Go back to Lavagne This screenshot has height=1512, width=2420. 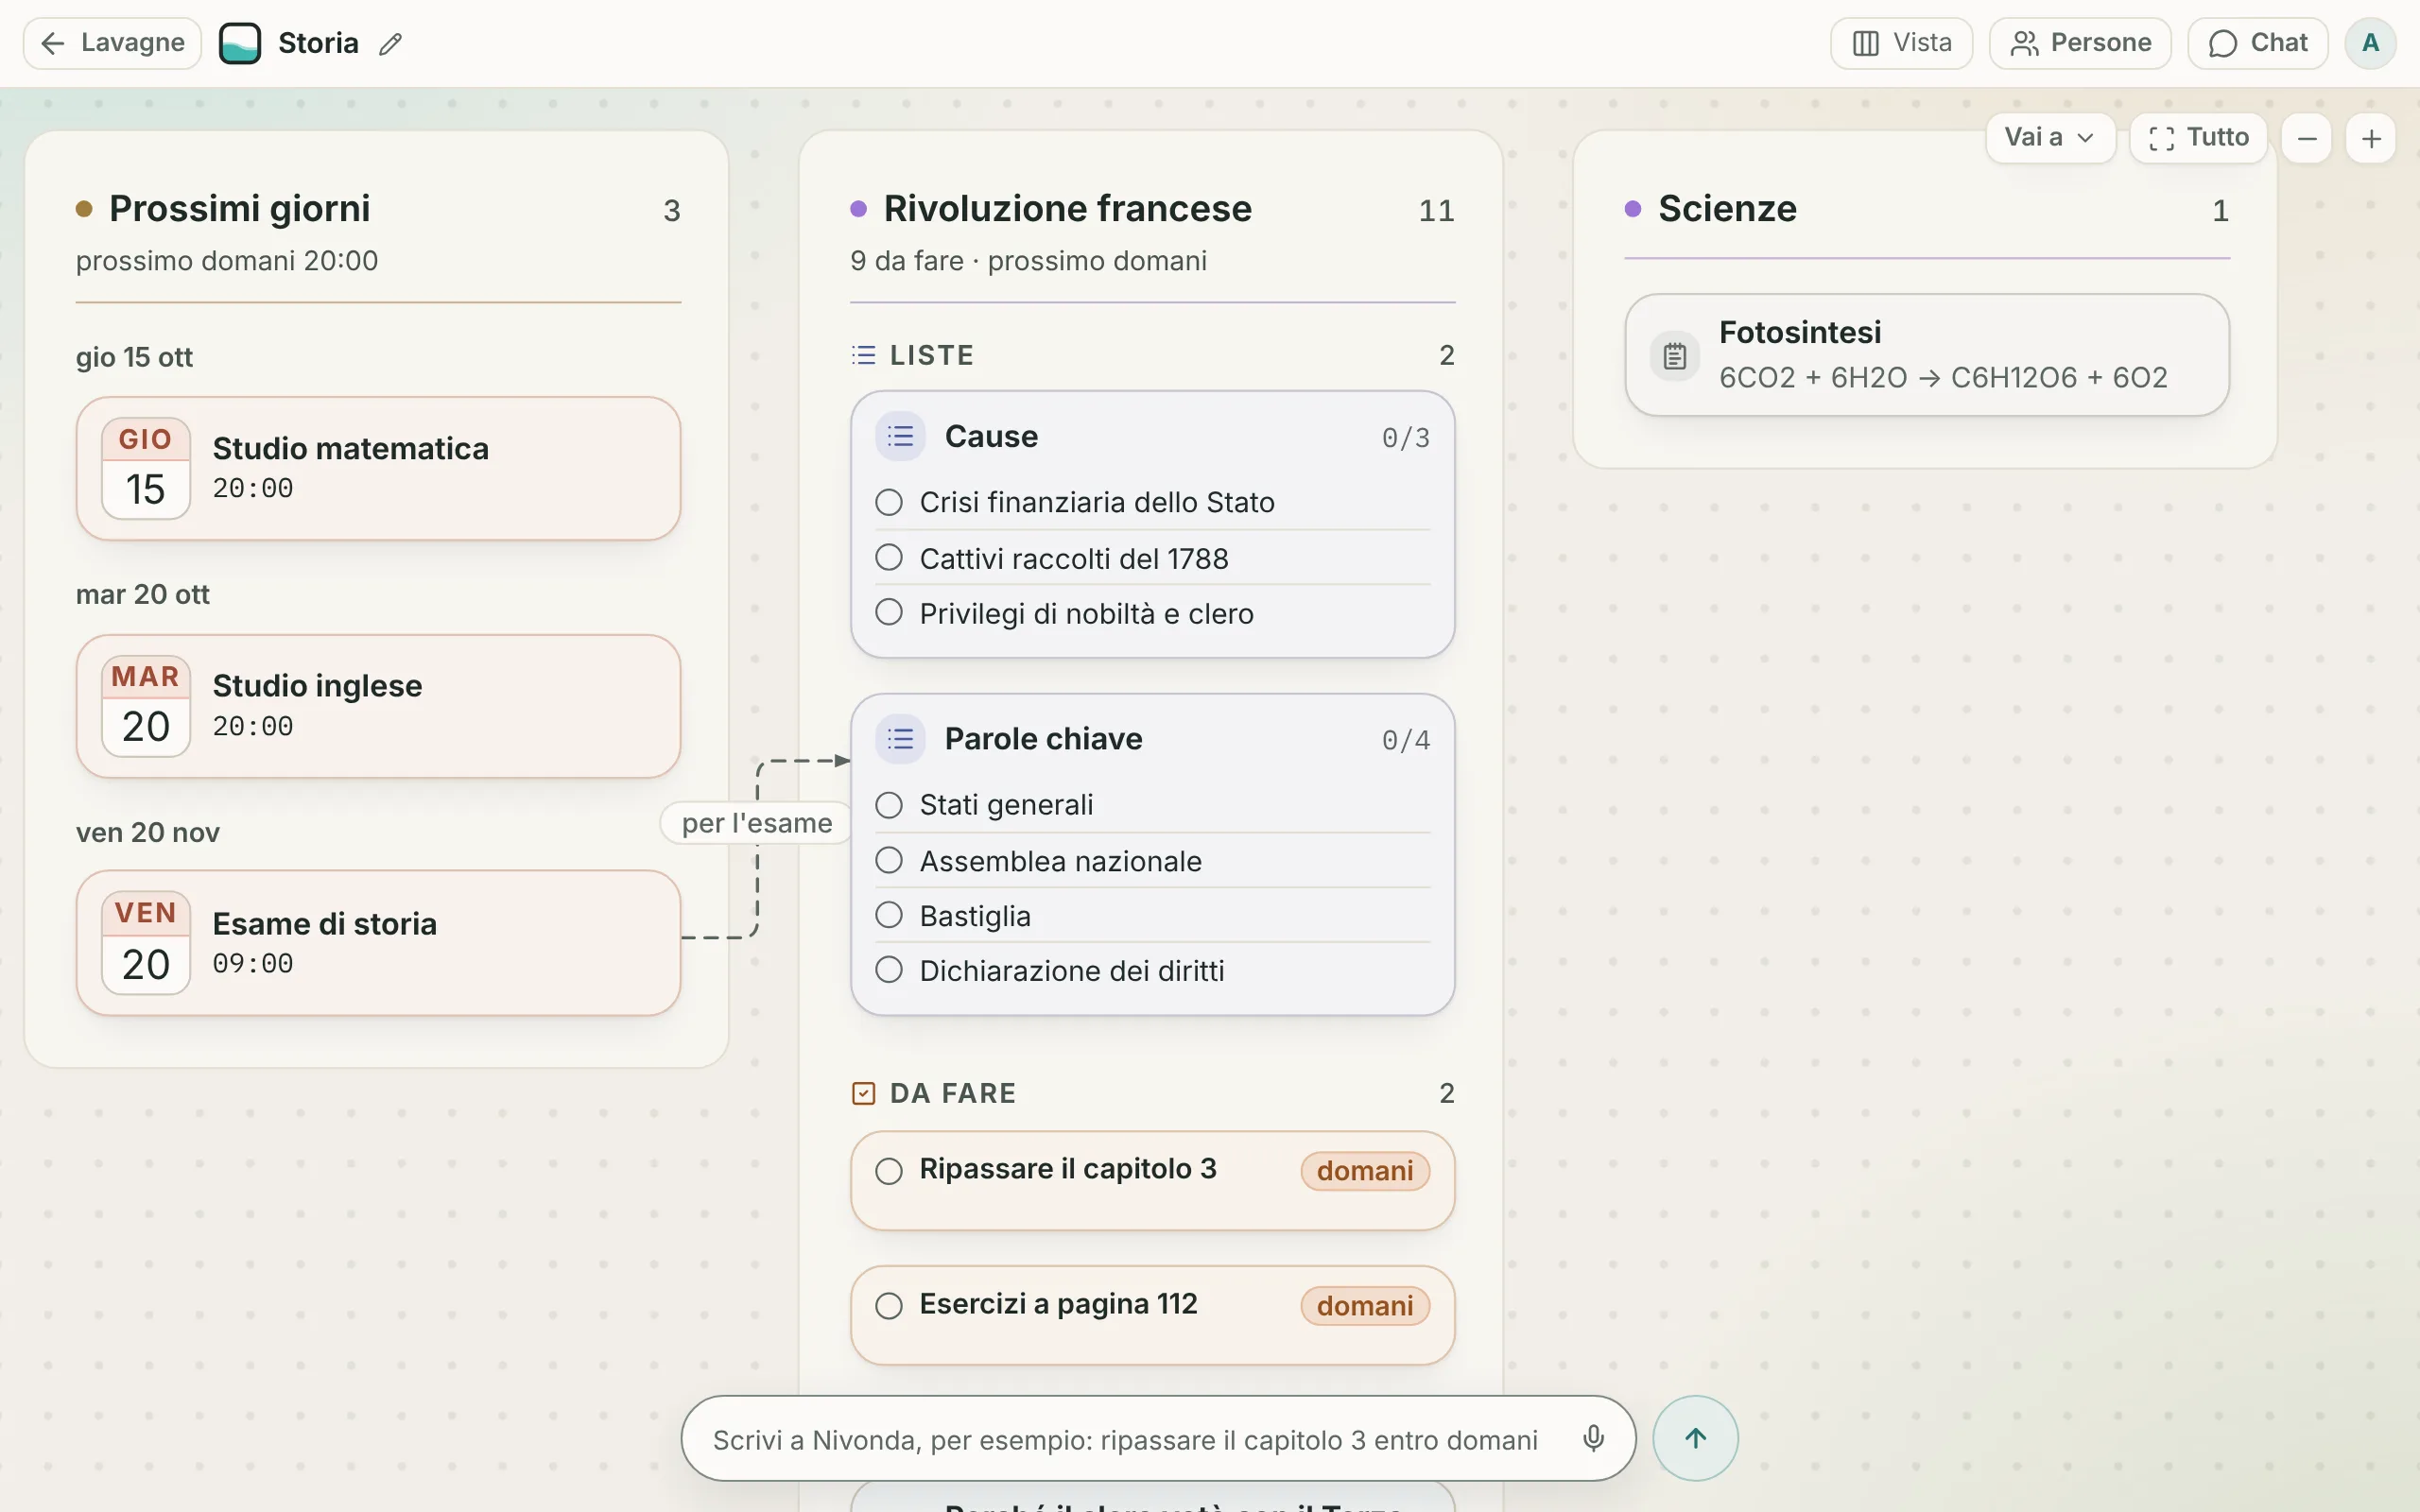pos(112,43)
